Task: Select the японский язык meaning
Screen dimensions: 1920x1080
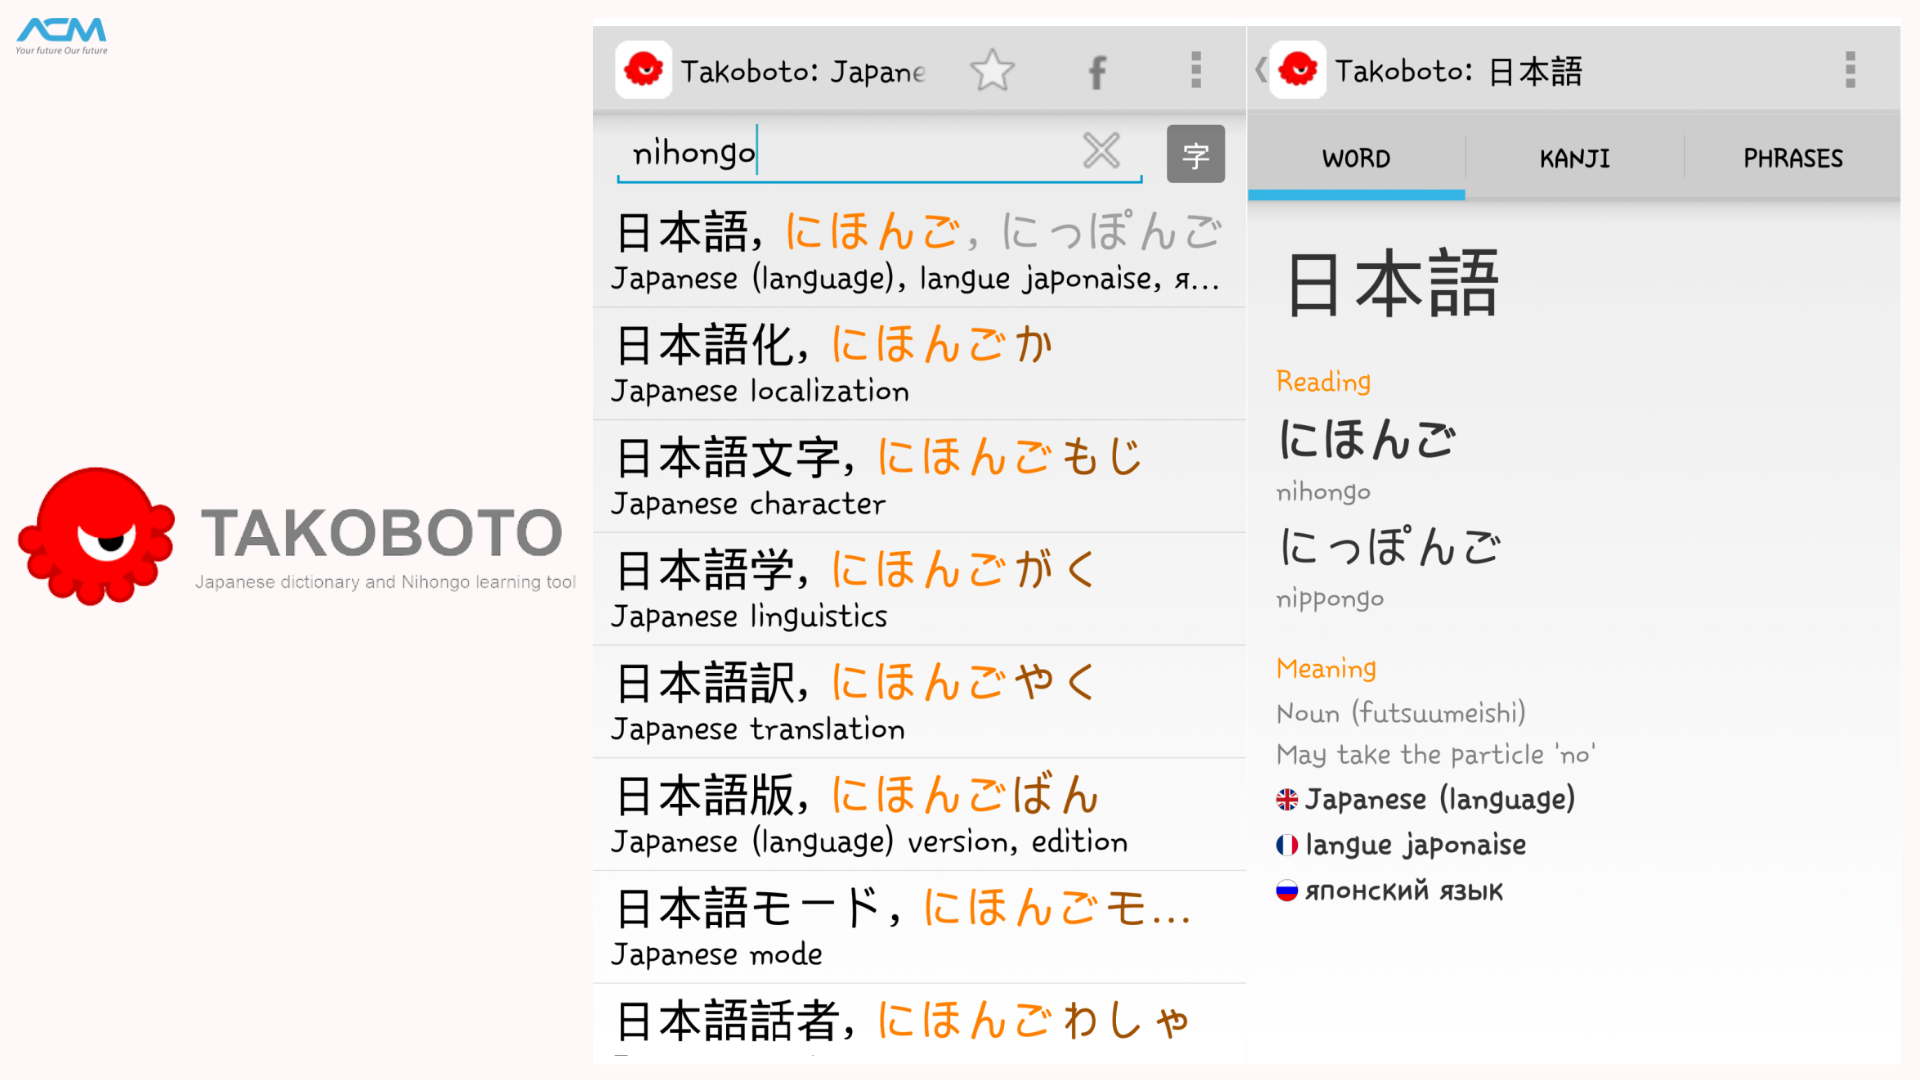Action: tap(1404, 890)
